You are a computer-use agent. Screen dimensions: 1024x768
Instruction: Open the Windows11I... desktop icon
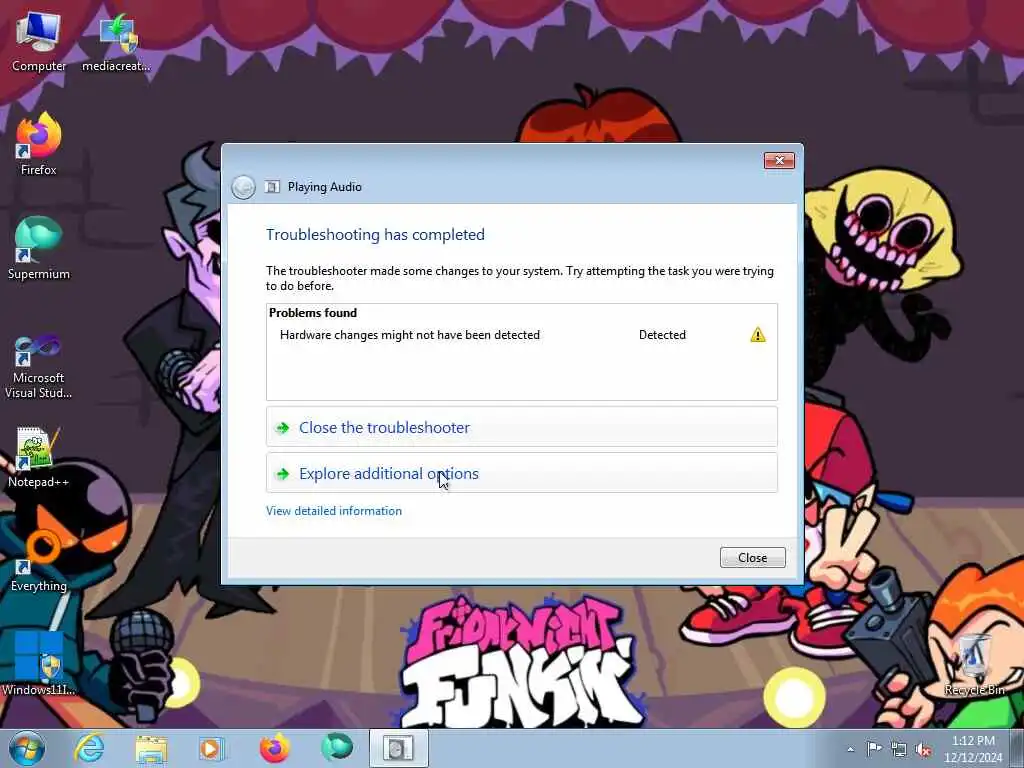click(38, 663)
